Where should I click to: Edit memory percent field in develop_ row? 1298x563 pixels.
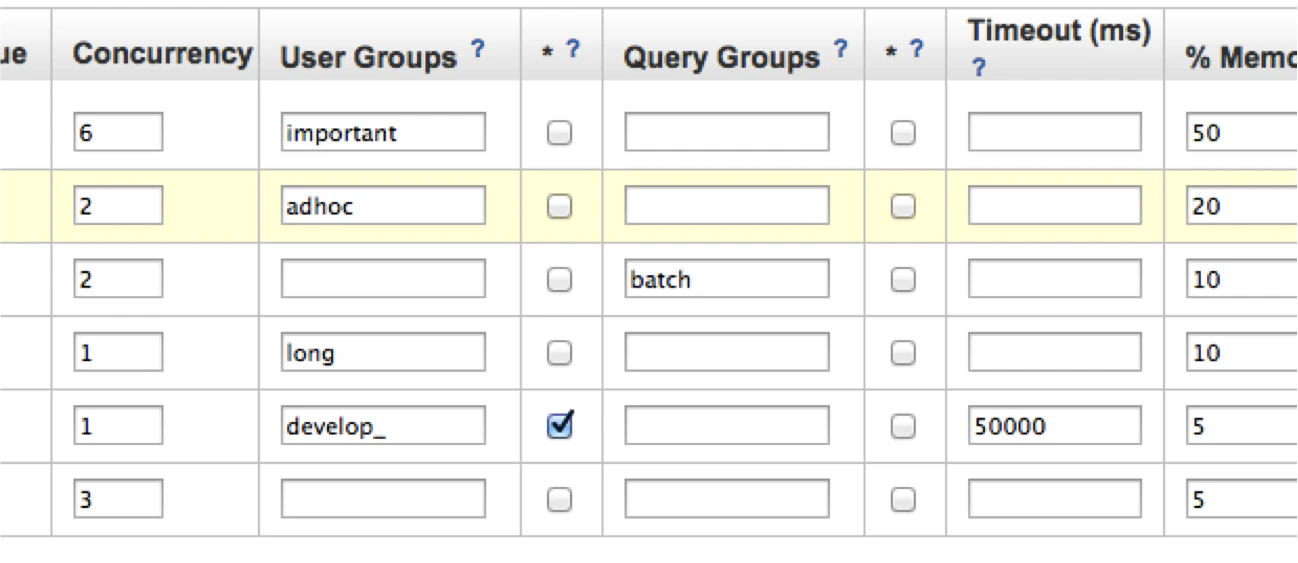(1242, 426)
